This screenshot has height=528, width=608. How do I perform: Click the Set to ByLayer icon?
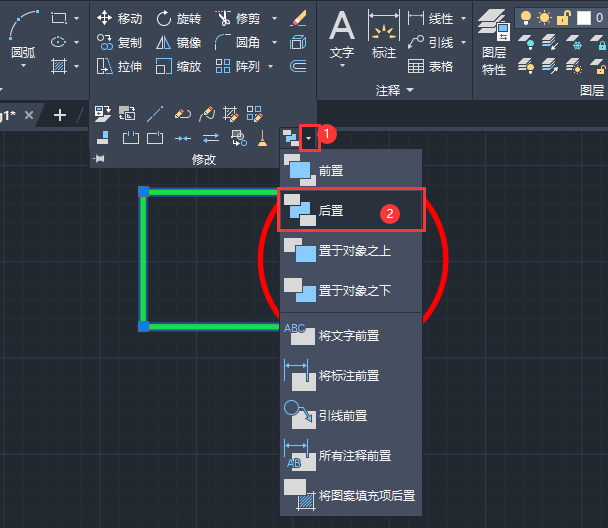tap(102, 114)
